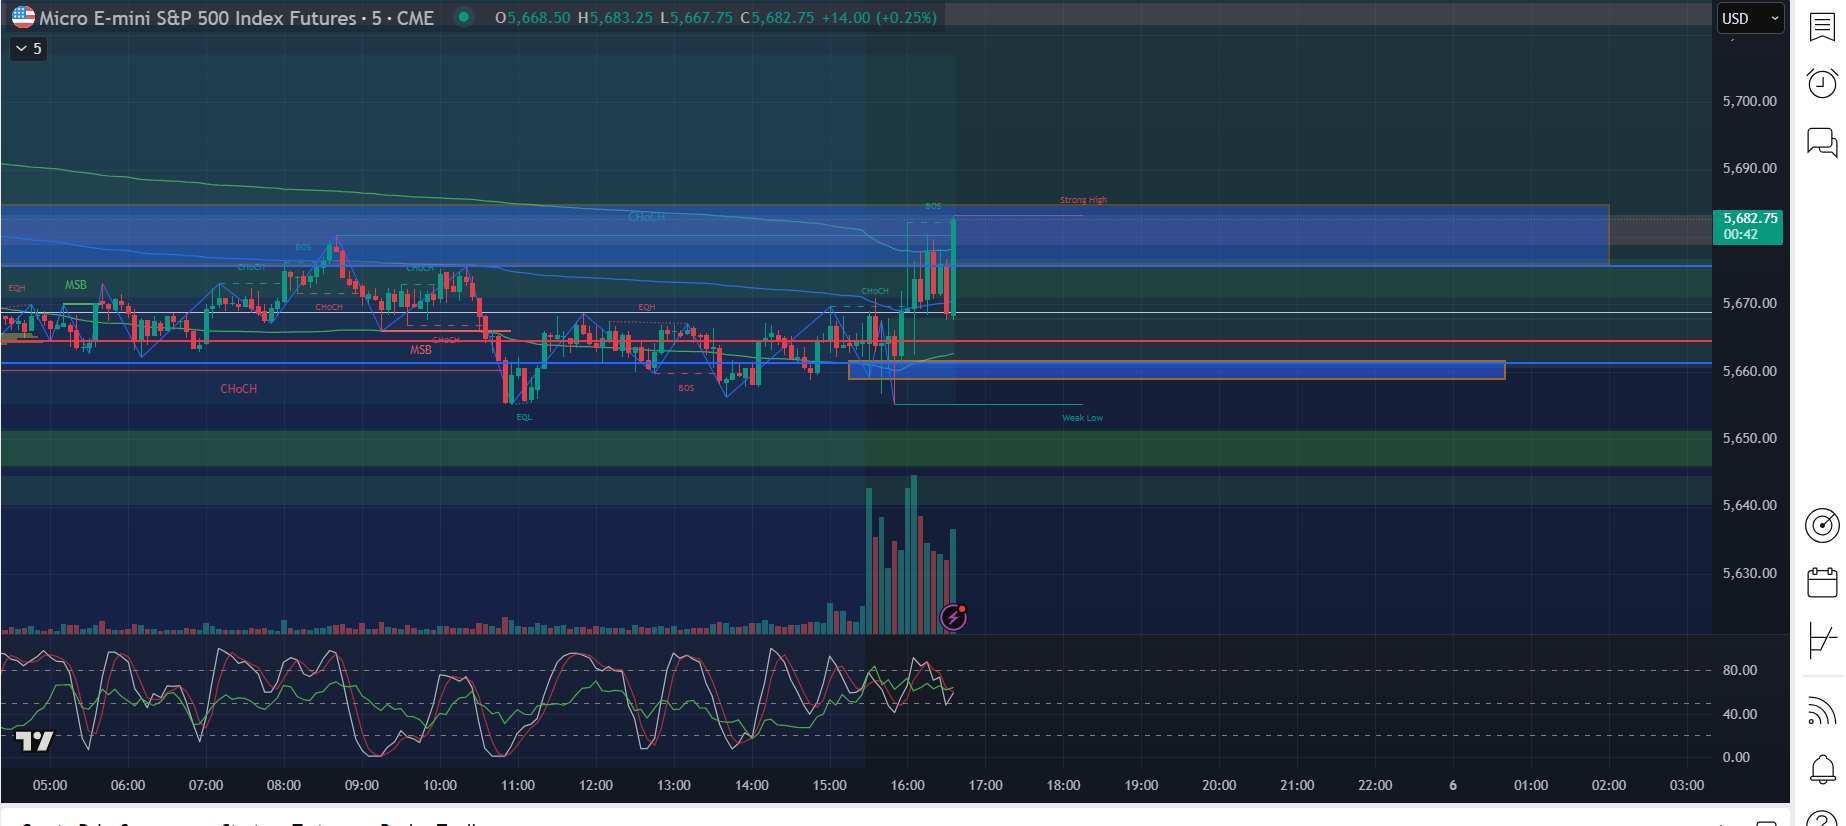Click the low value L5,667.75
This screenshot has width=1846, height=826.
coord(696,18)
